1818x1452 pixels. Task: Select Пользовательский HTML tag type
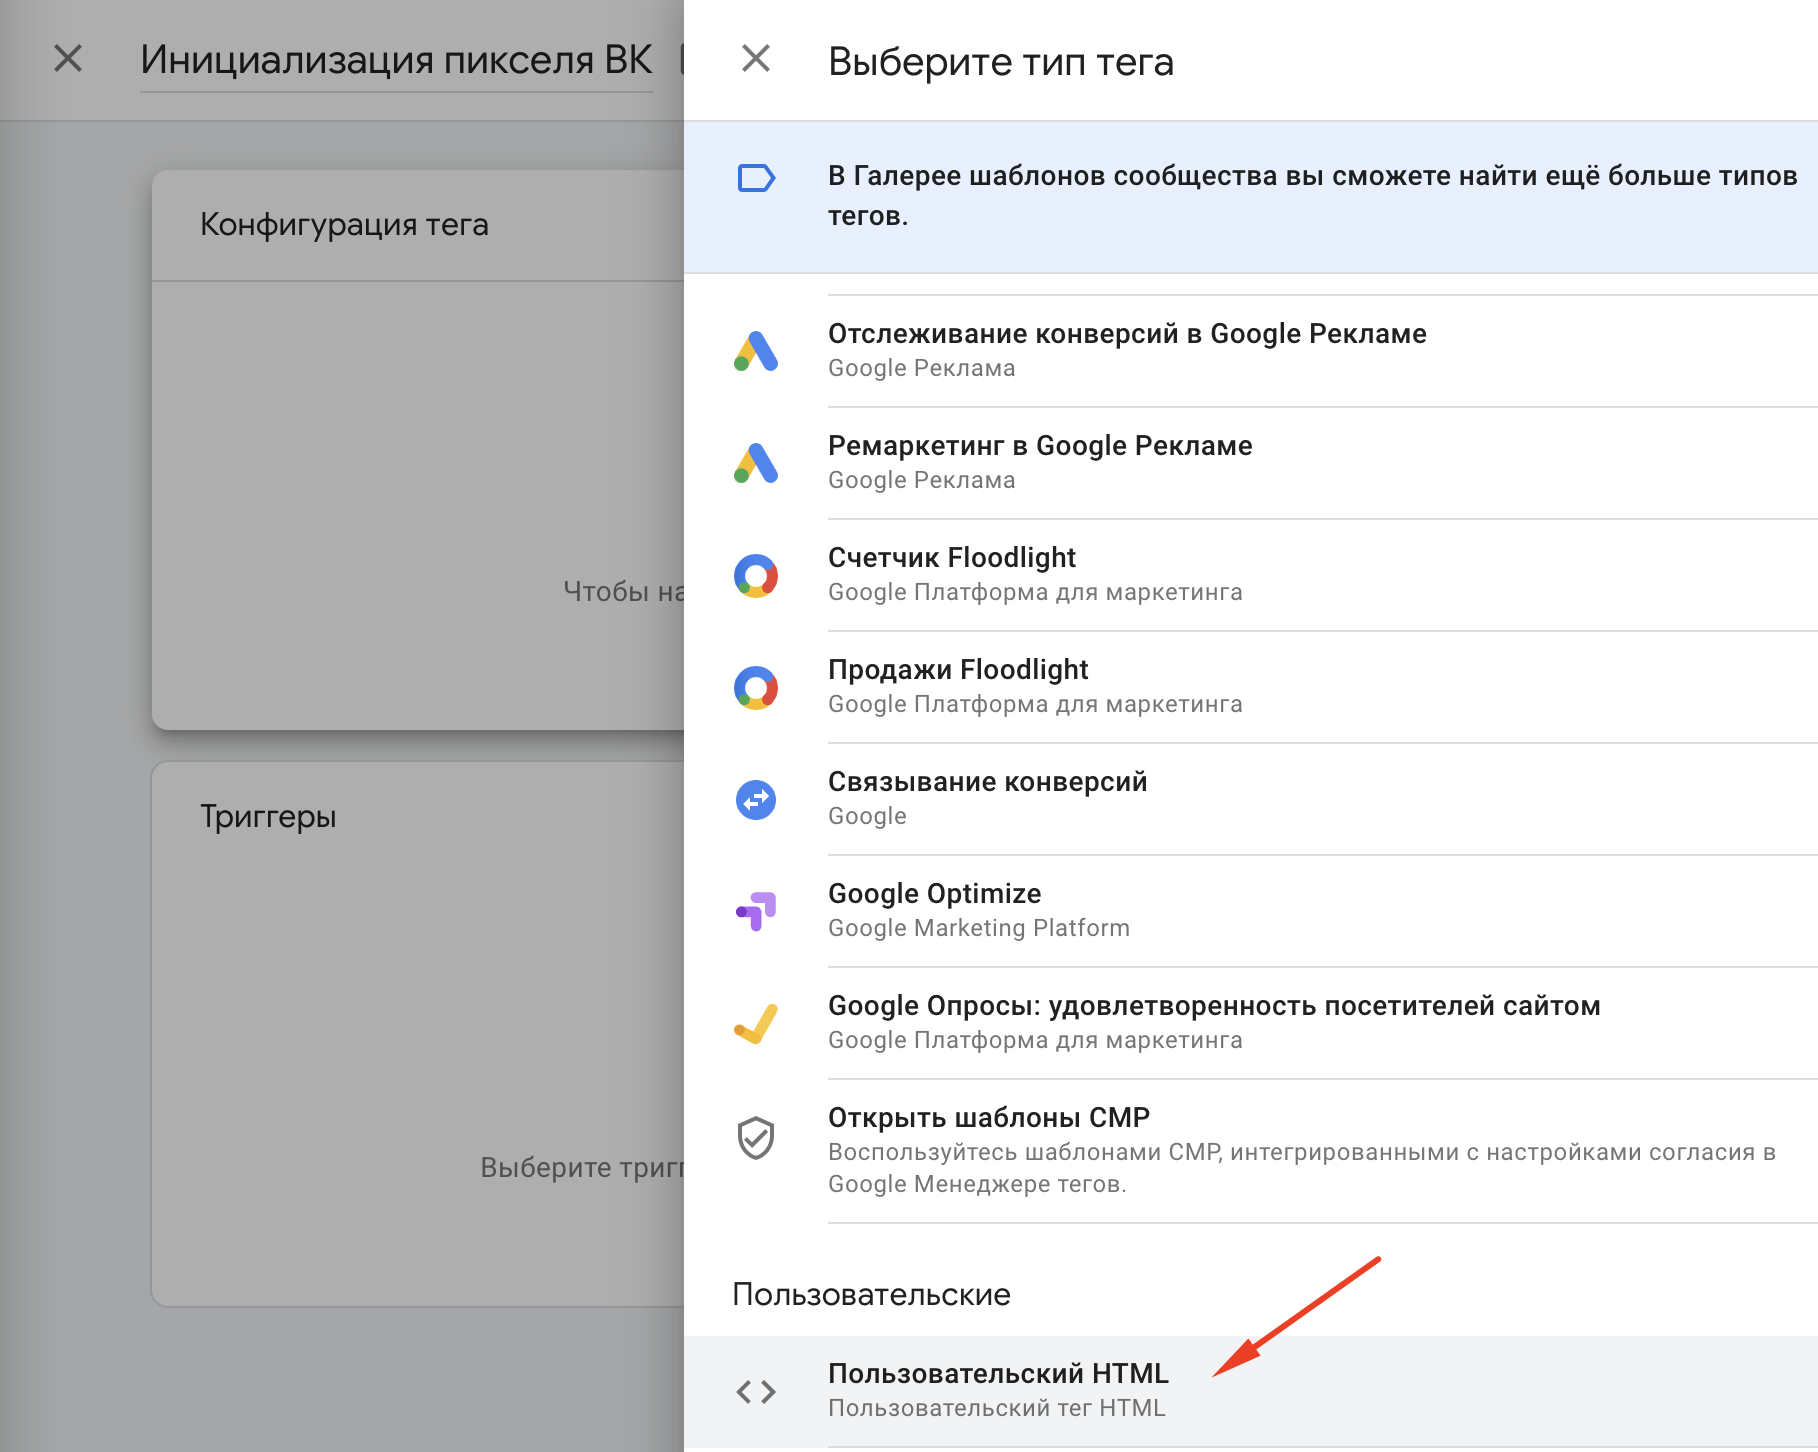[x=1250, y=1391]
